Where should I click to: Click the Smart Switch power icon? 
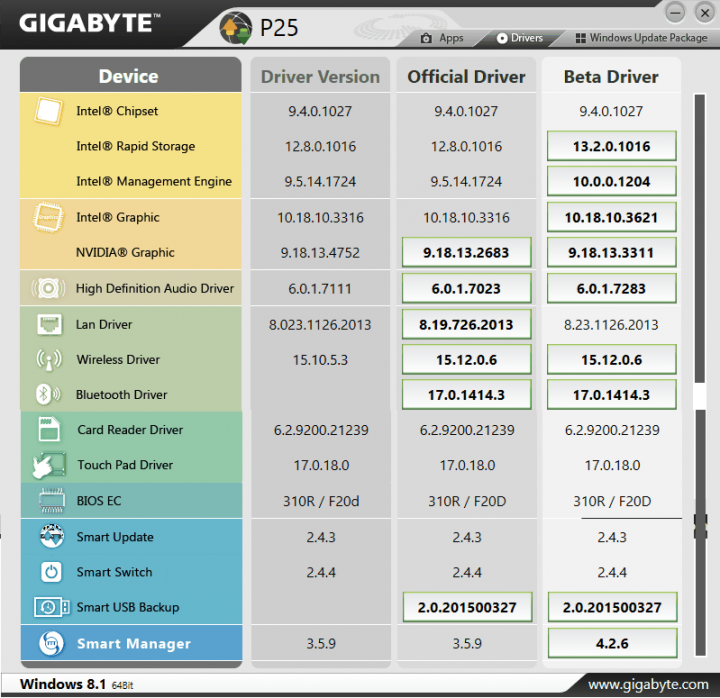[51, 572]
